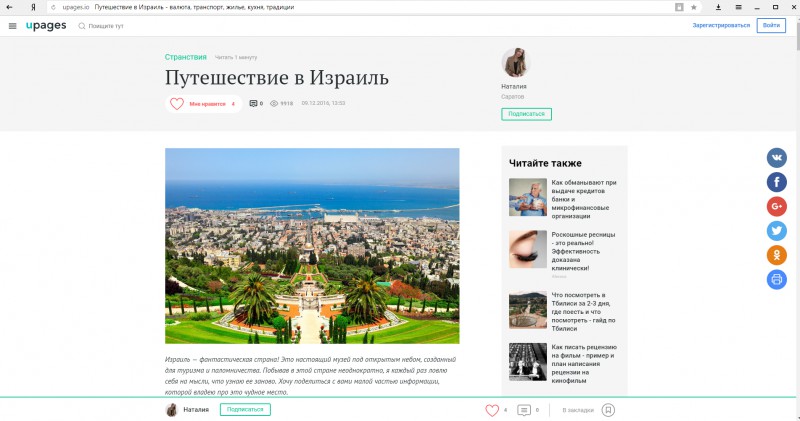
Task: Click the 'Зарегистрироваться' link
Action: (721, 25)
